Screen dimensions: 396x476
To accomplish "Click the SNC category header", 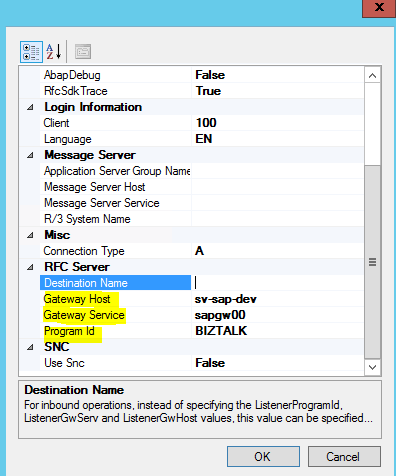I will (57, 347).
